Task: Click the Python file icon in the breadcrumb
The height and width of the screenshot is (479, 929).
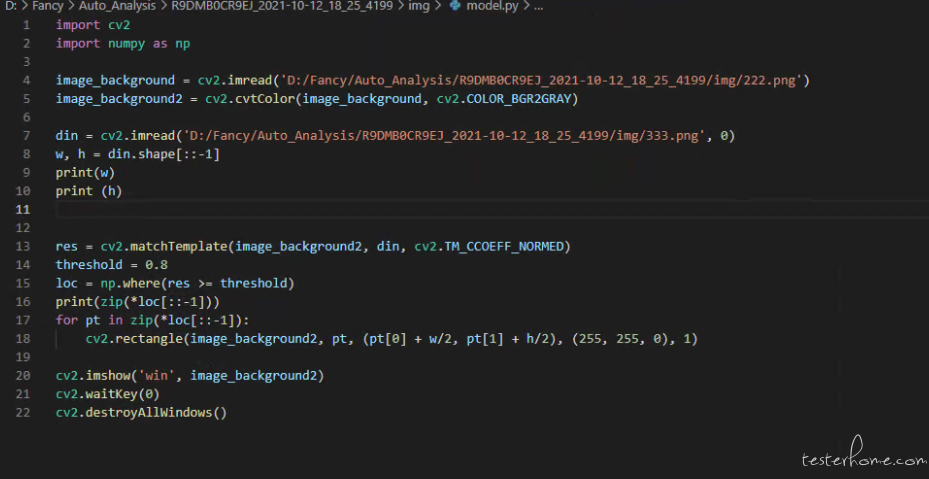Action: pyautogui.click(x=454, y=7)
